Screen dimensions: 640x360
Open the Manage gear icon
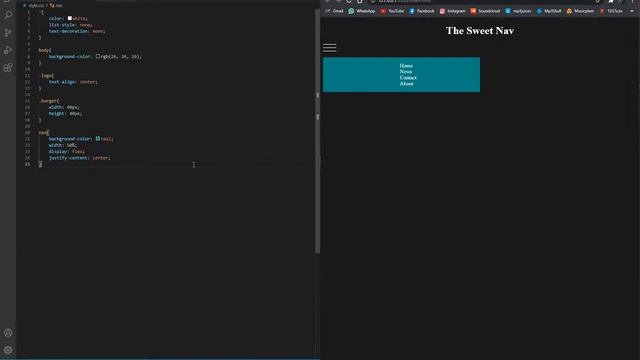(8, 350)
